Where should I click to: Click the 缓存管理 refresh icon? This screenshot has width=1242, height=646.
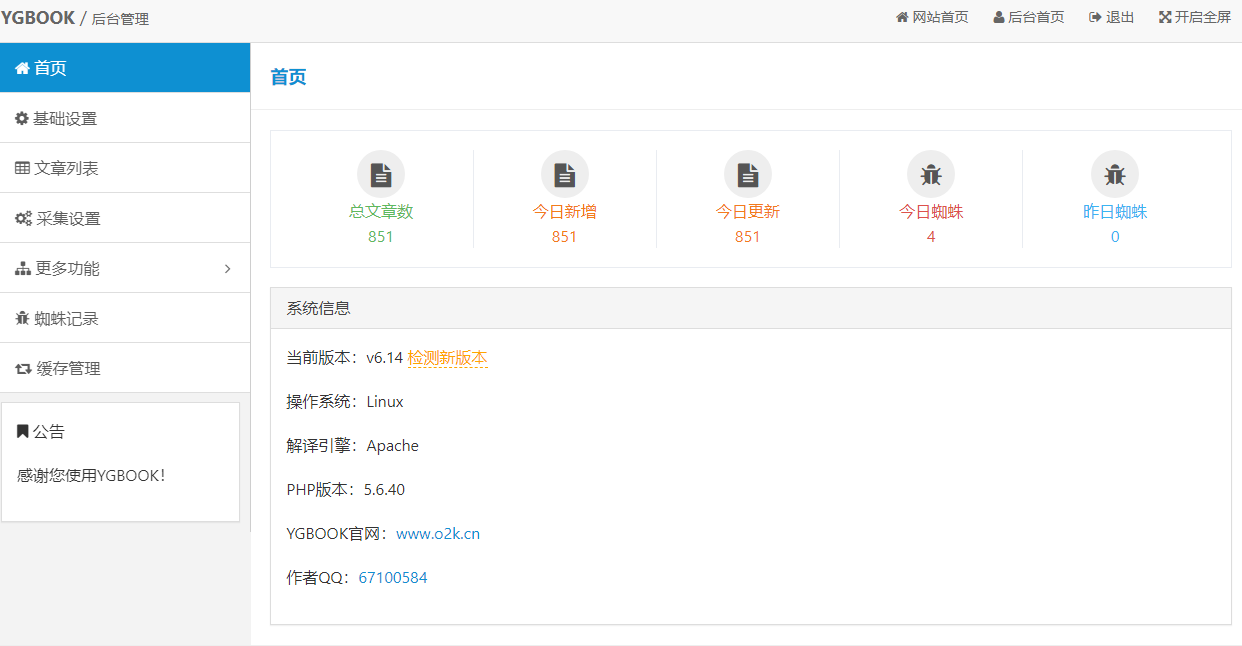click(x=21, y=367)
